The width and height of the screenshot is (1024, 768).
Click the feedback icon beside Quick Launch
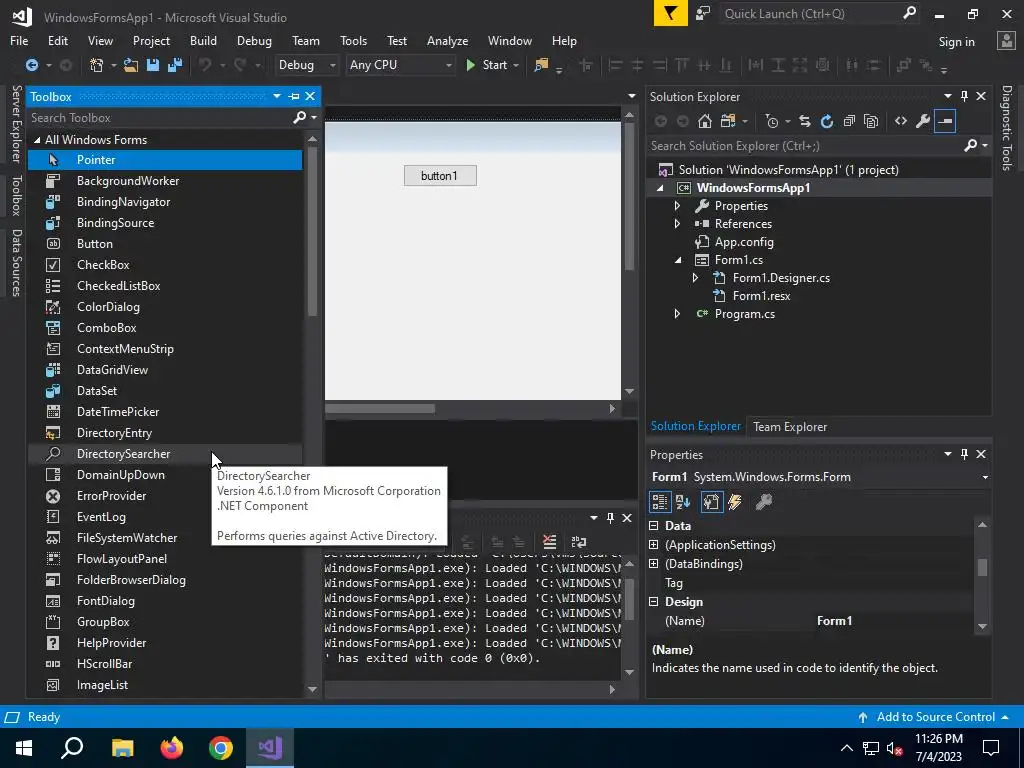pyautogui.click(x=703, y=14)
